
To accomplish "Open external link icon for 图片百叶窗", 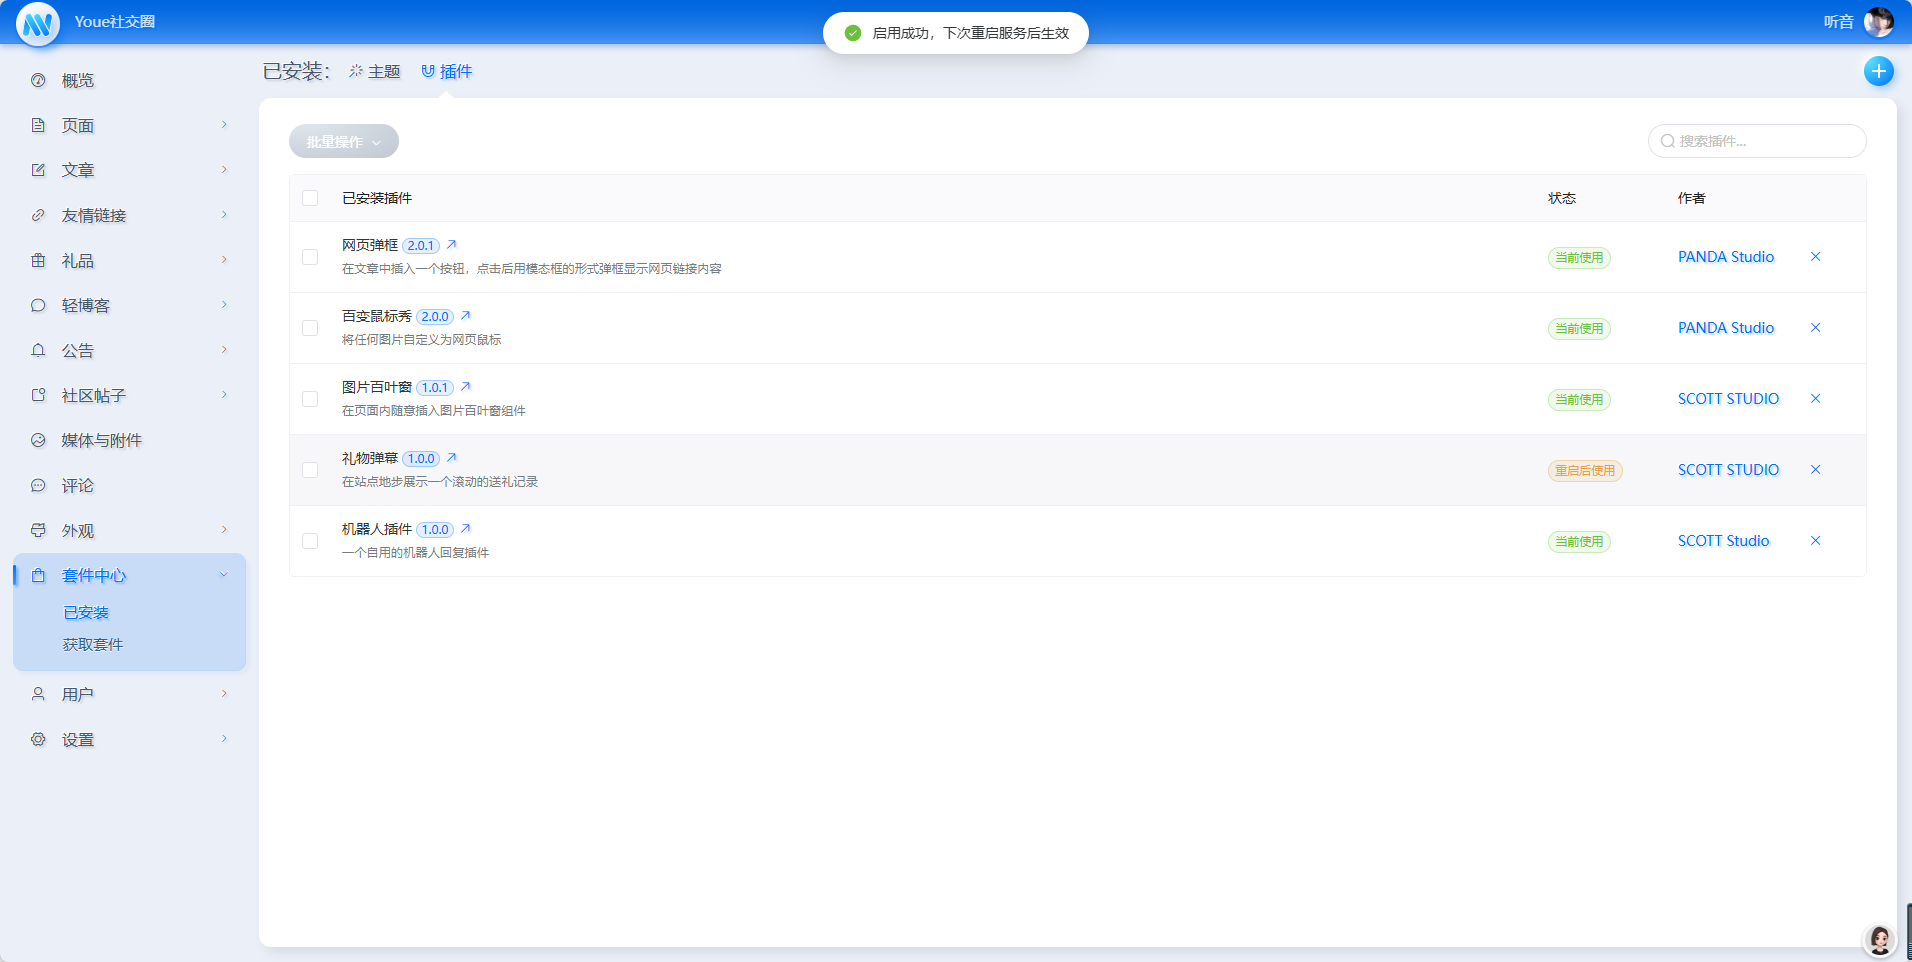I will 466,387.
